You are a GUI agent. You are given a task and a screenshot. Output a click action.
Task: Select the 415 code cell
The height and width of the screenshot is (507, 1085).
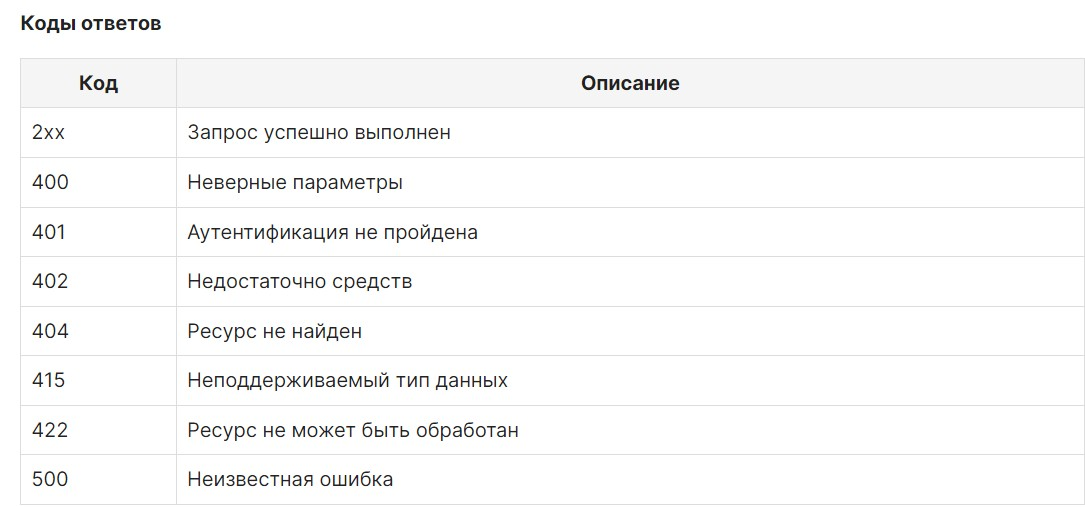pyautogui.click(x=98, y=380)
